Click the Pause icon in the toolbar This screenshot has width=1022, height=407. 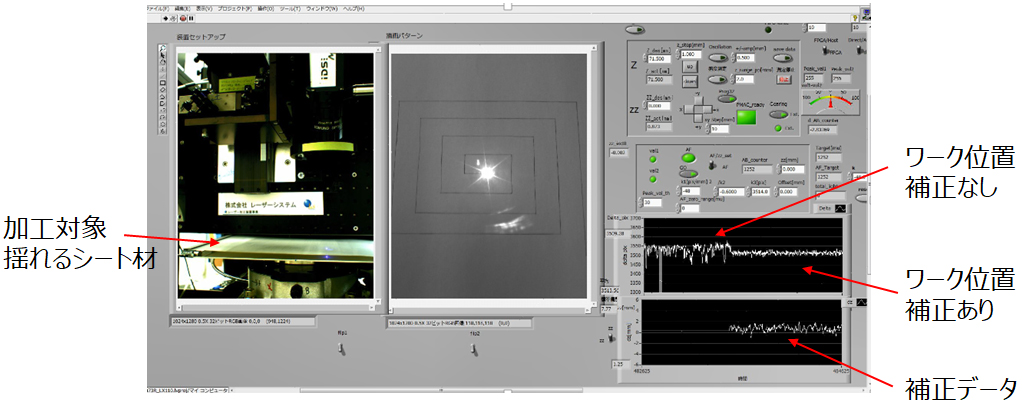coord(190,19)
